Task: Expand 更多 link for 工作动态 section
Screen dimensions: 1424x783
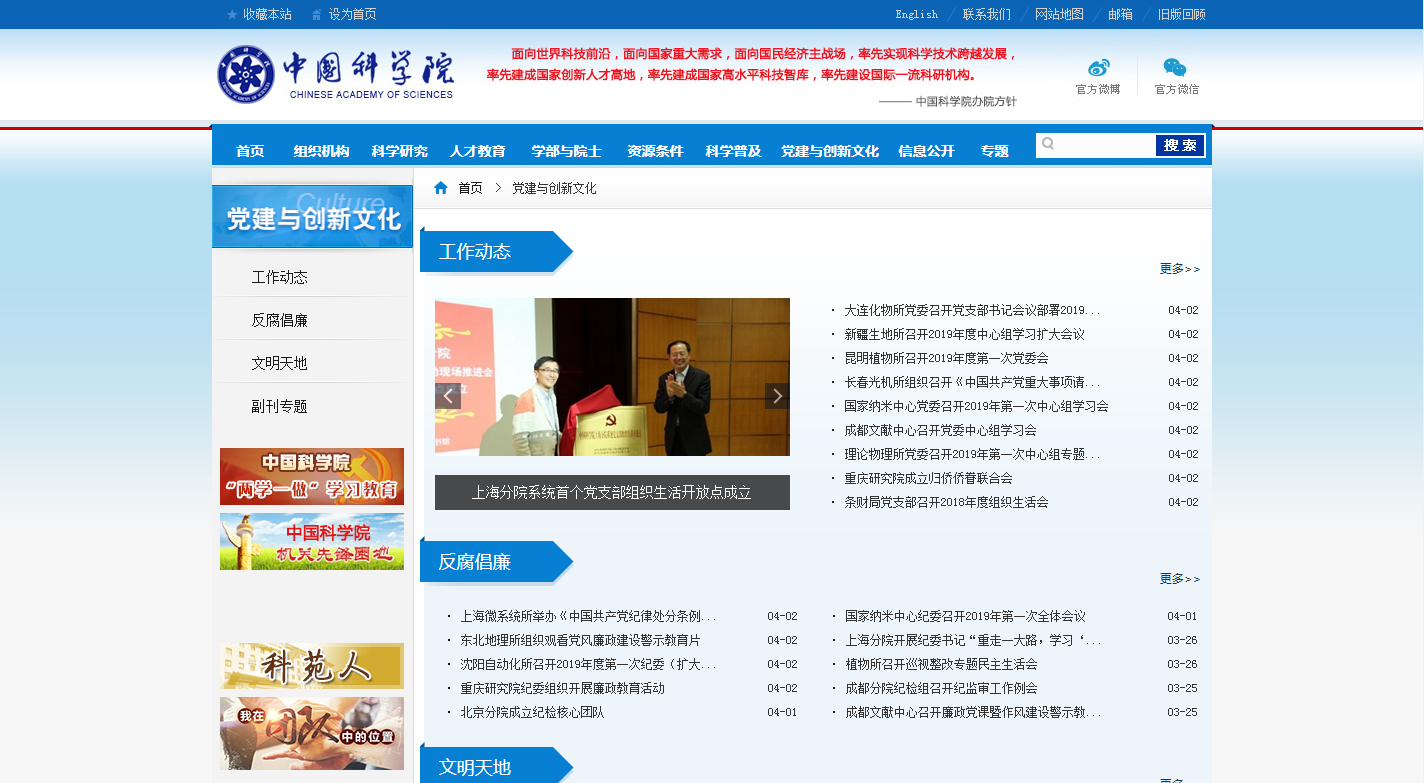Action: pyautogui.click(x=1179, y=269)
